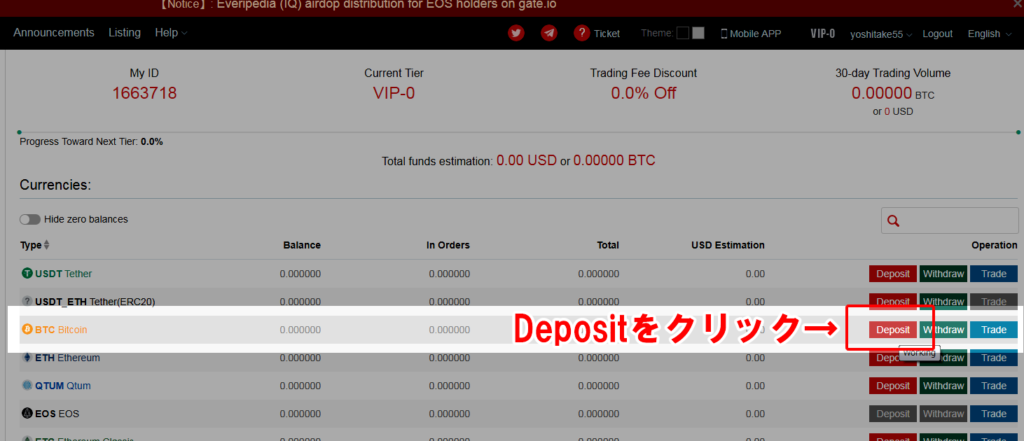Click the In Orders column header
Image resolution: width=1024 pixels, height=441 pixels.
tap(448, 246)
